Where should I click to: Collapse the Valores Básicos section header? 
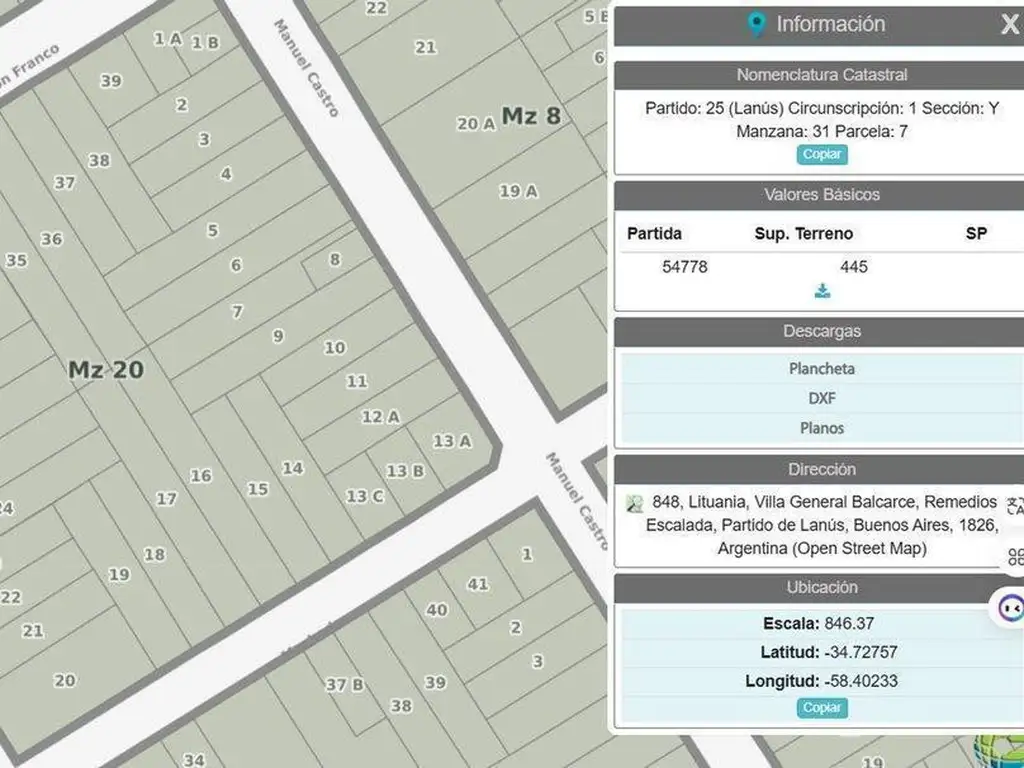tap(821, 195)
